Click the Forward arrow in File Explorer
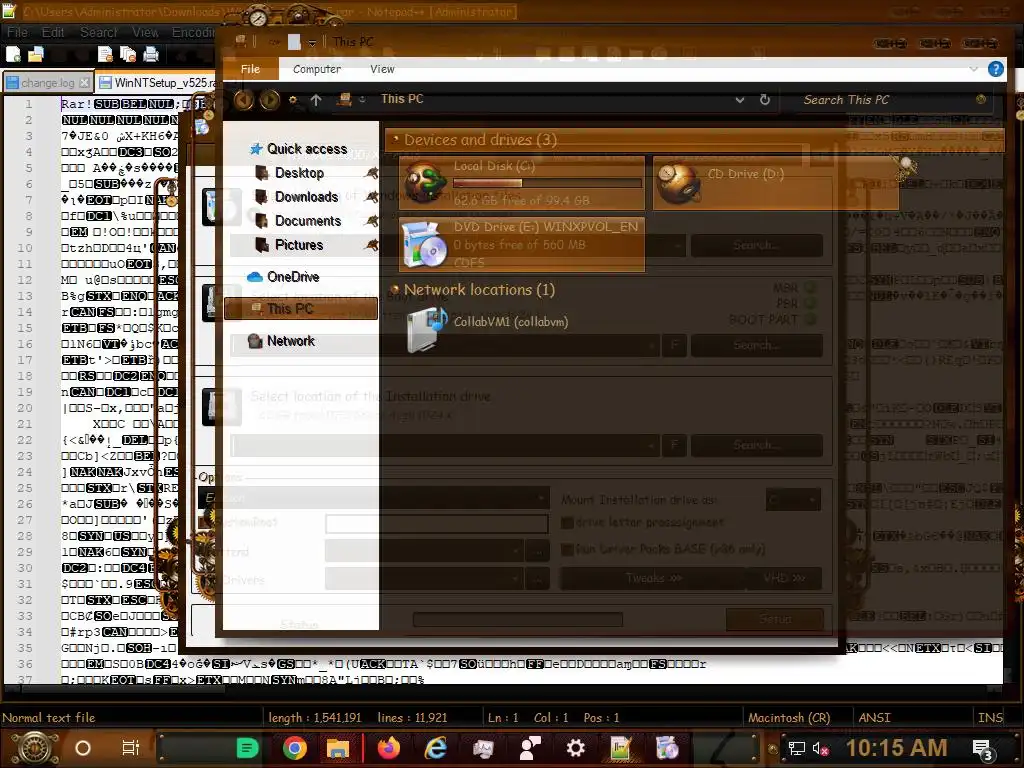1024x768 pixels. [x=269, y=100]
